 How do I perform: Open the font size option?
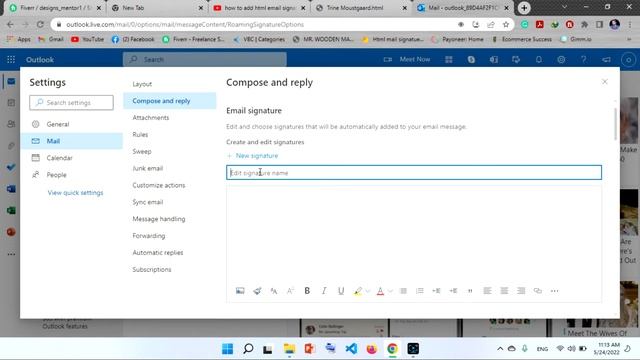[x=273, y=291]
